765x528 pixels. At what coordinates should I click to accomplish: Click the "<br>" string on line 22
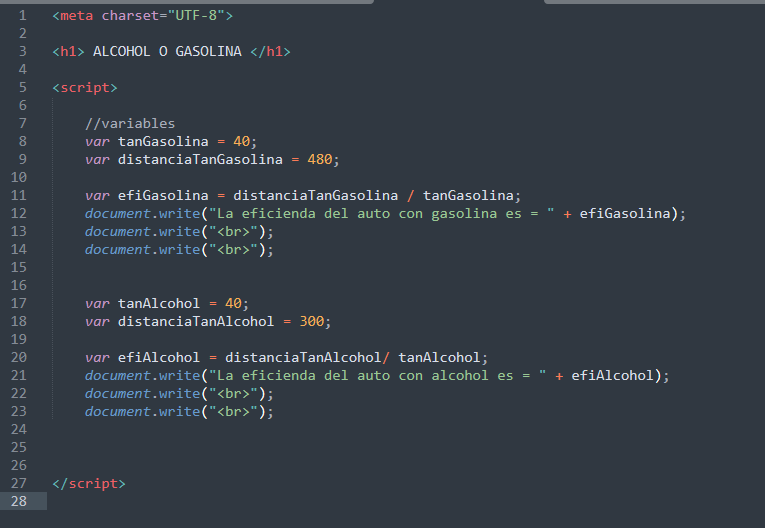pyautogui.click(x=233, y=394)
